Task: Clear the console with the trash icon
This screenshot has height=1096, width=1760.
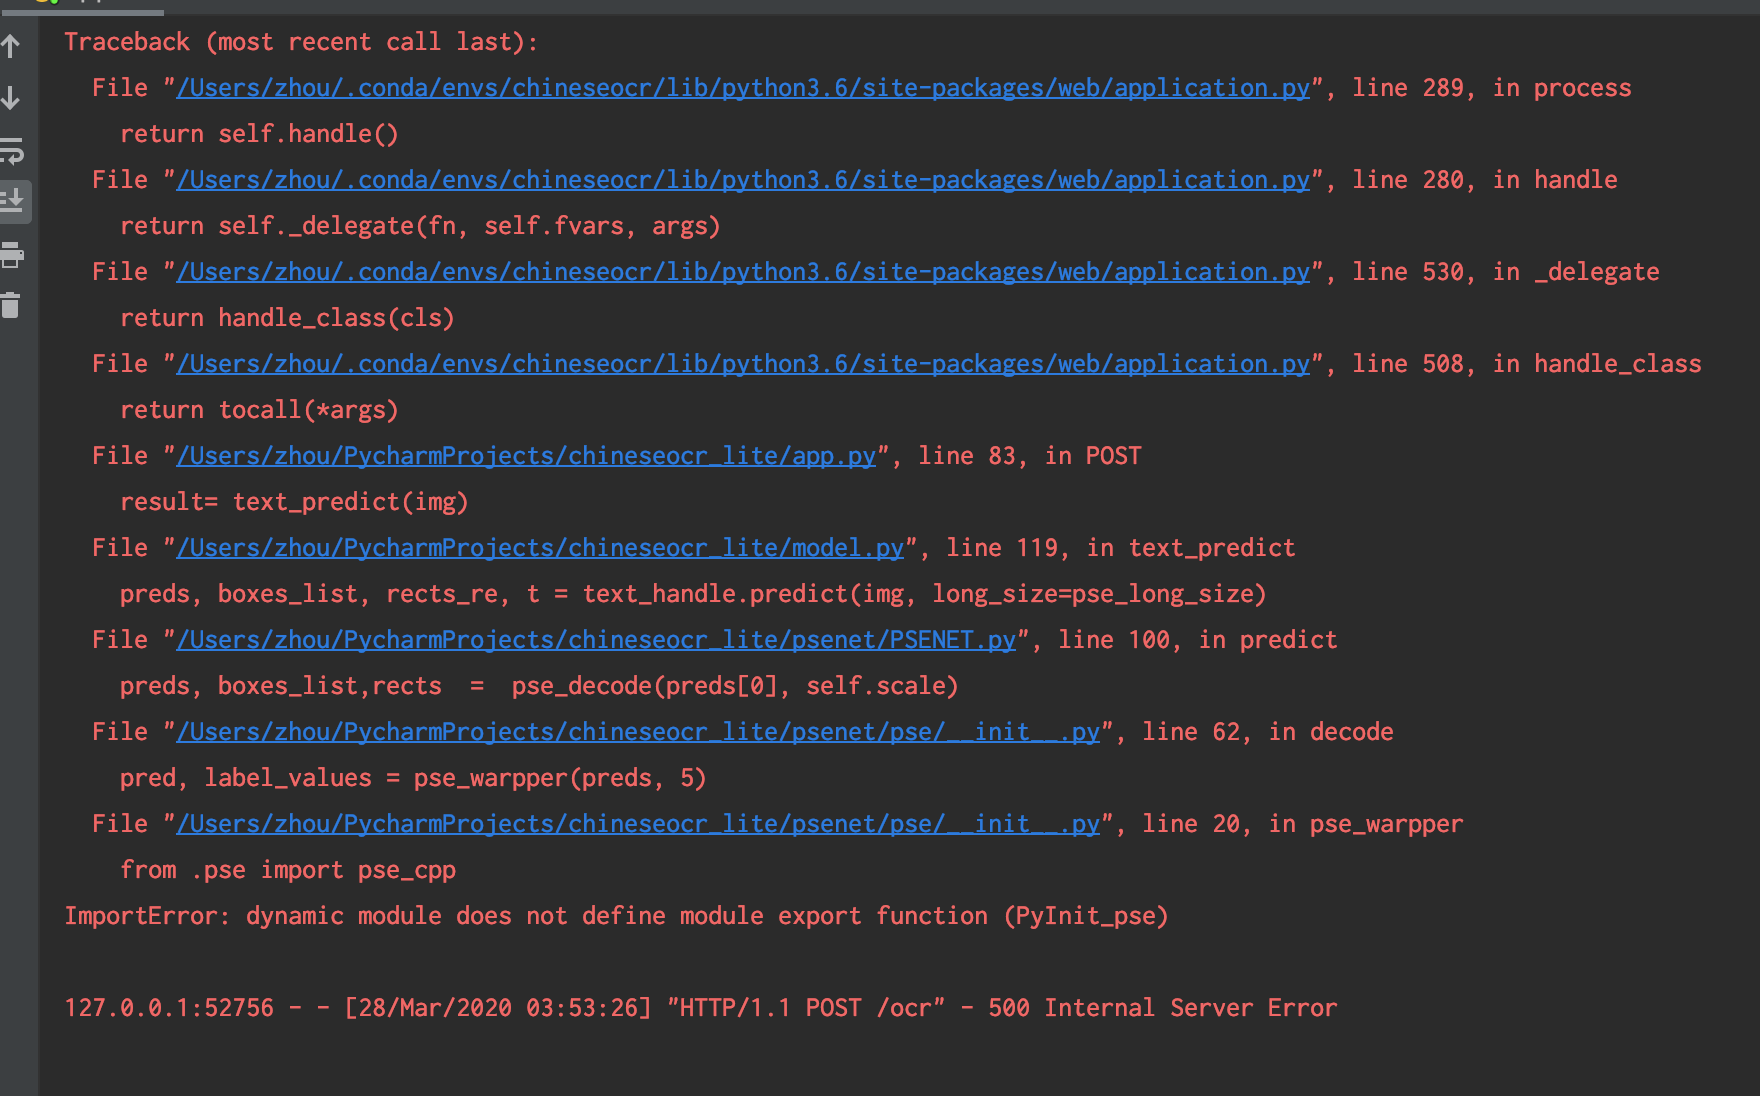Action: pos(13,307)
